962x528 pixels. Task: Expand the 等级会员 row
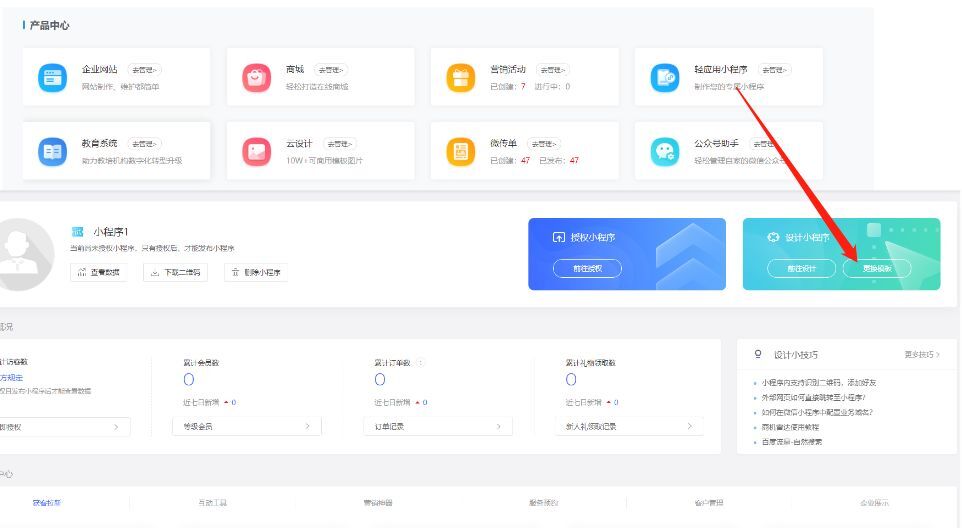tap(247, 426)
